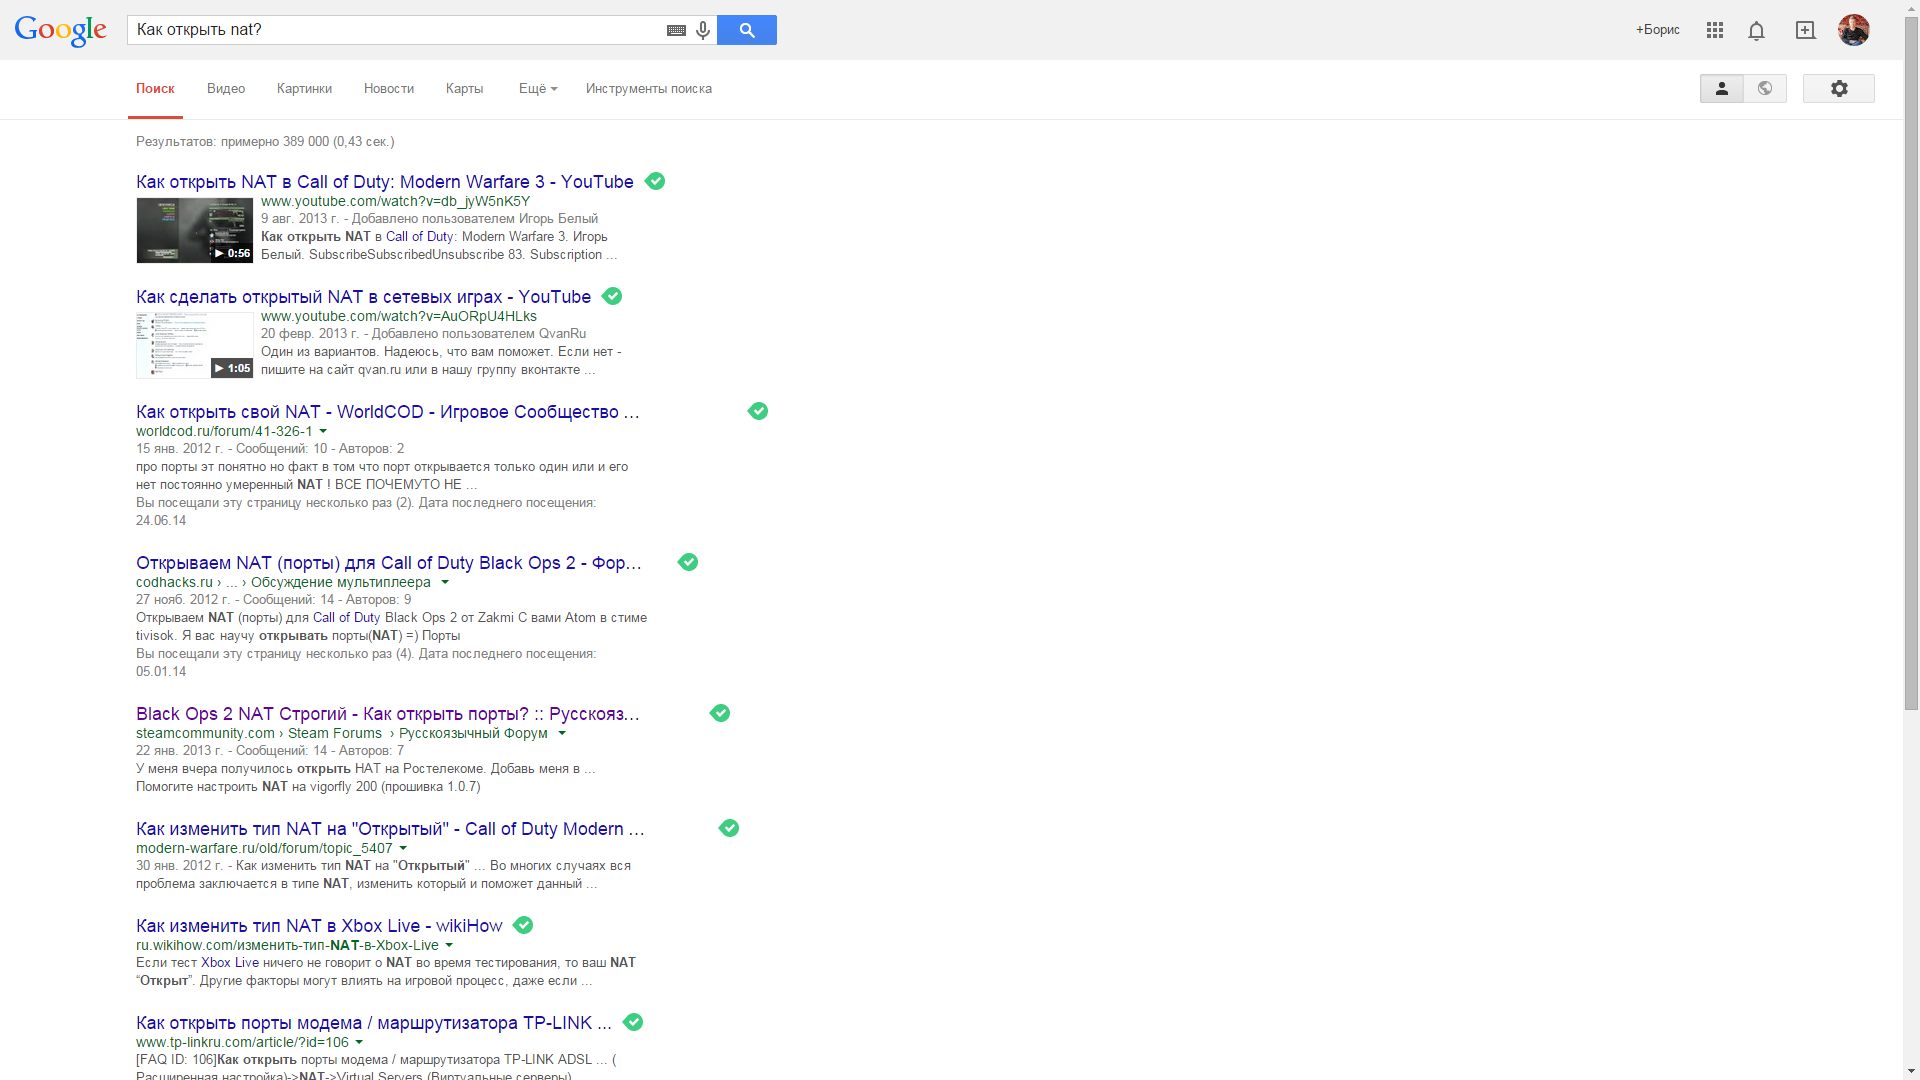Click scrollbar down arrow at bottom

pyautogui.click(x=1911, y=1071)
